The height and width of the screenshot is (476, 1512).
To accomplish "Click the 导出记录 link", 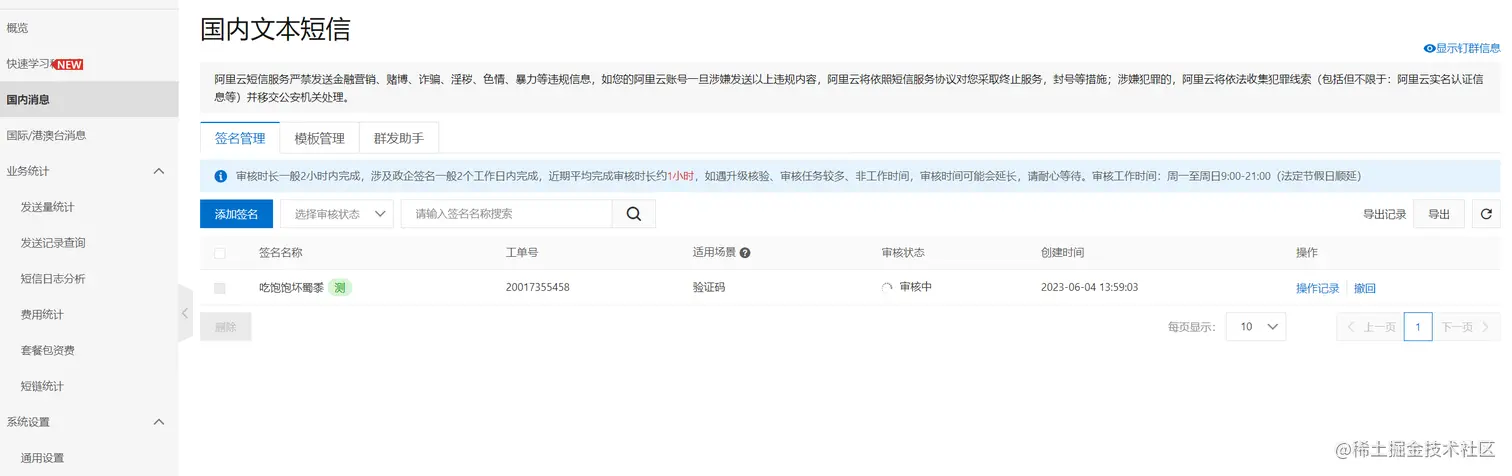I will coord(1384,214).
